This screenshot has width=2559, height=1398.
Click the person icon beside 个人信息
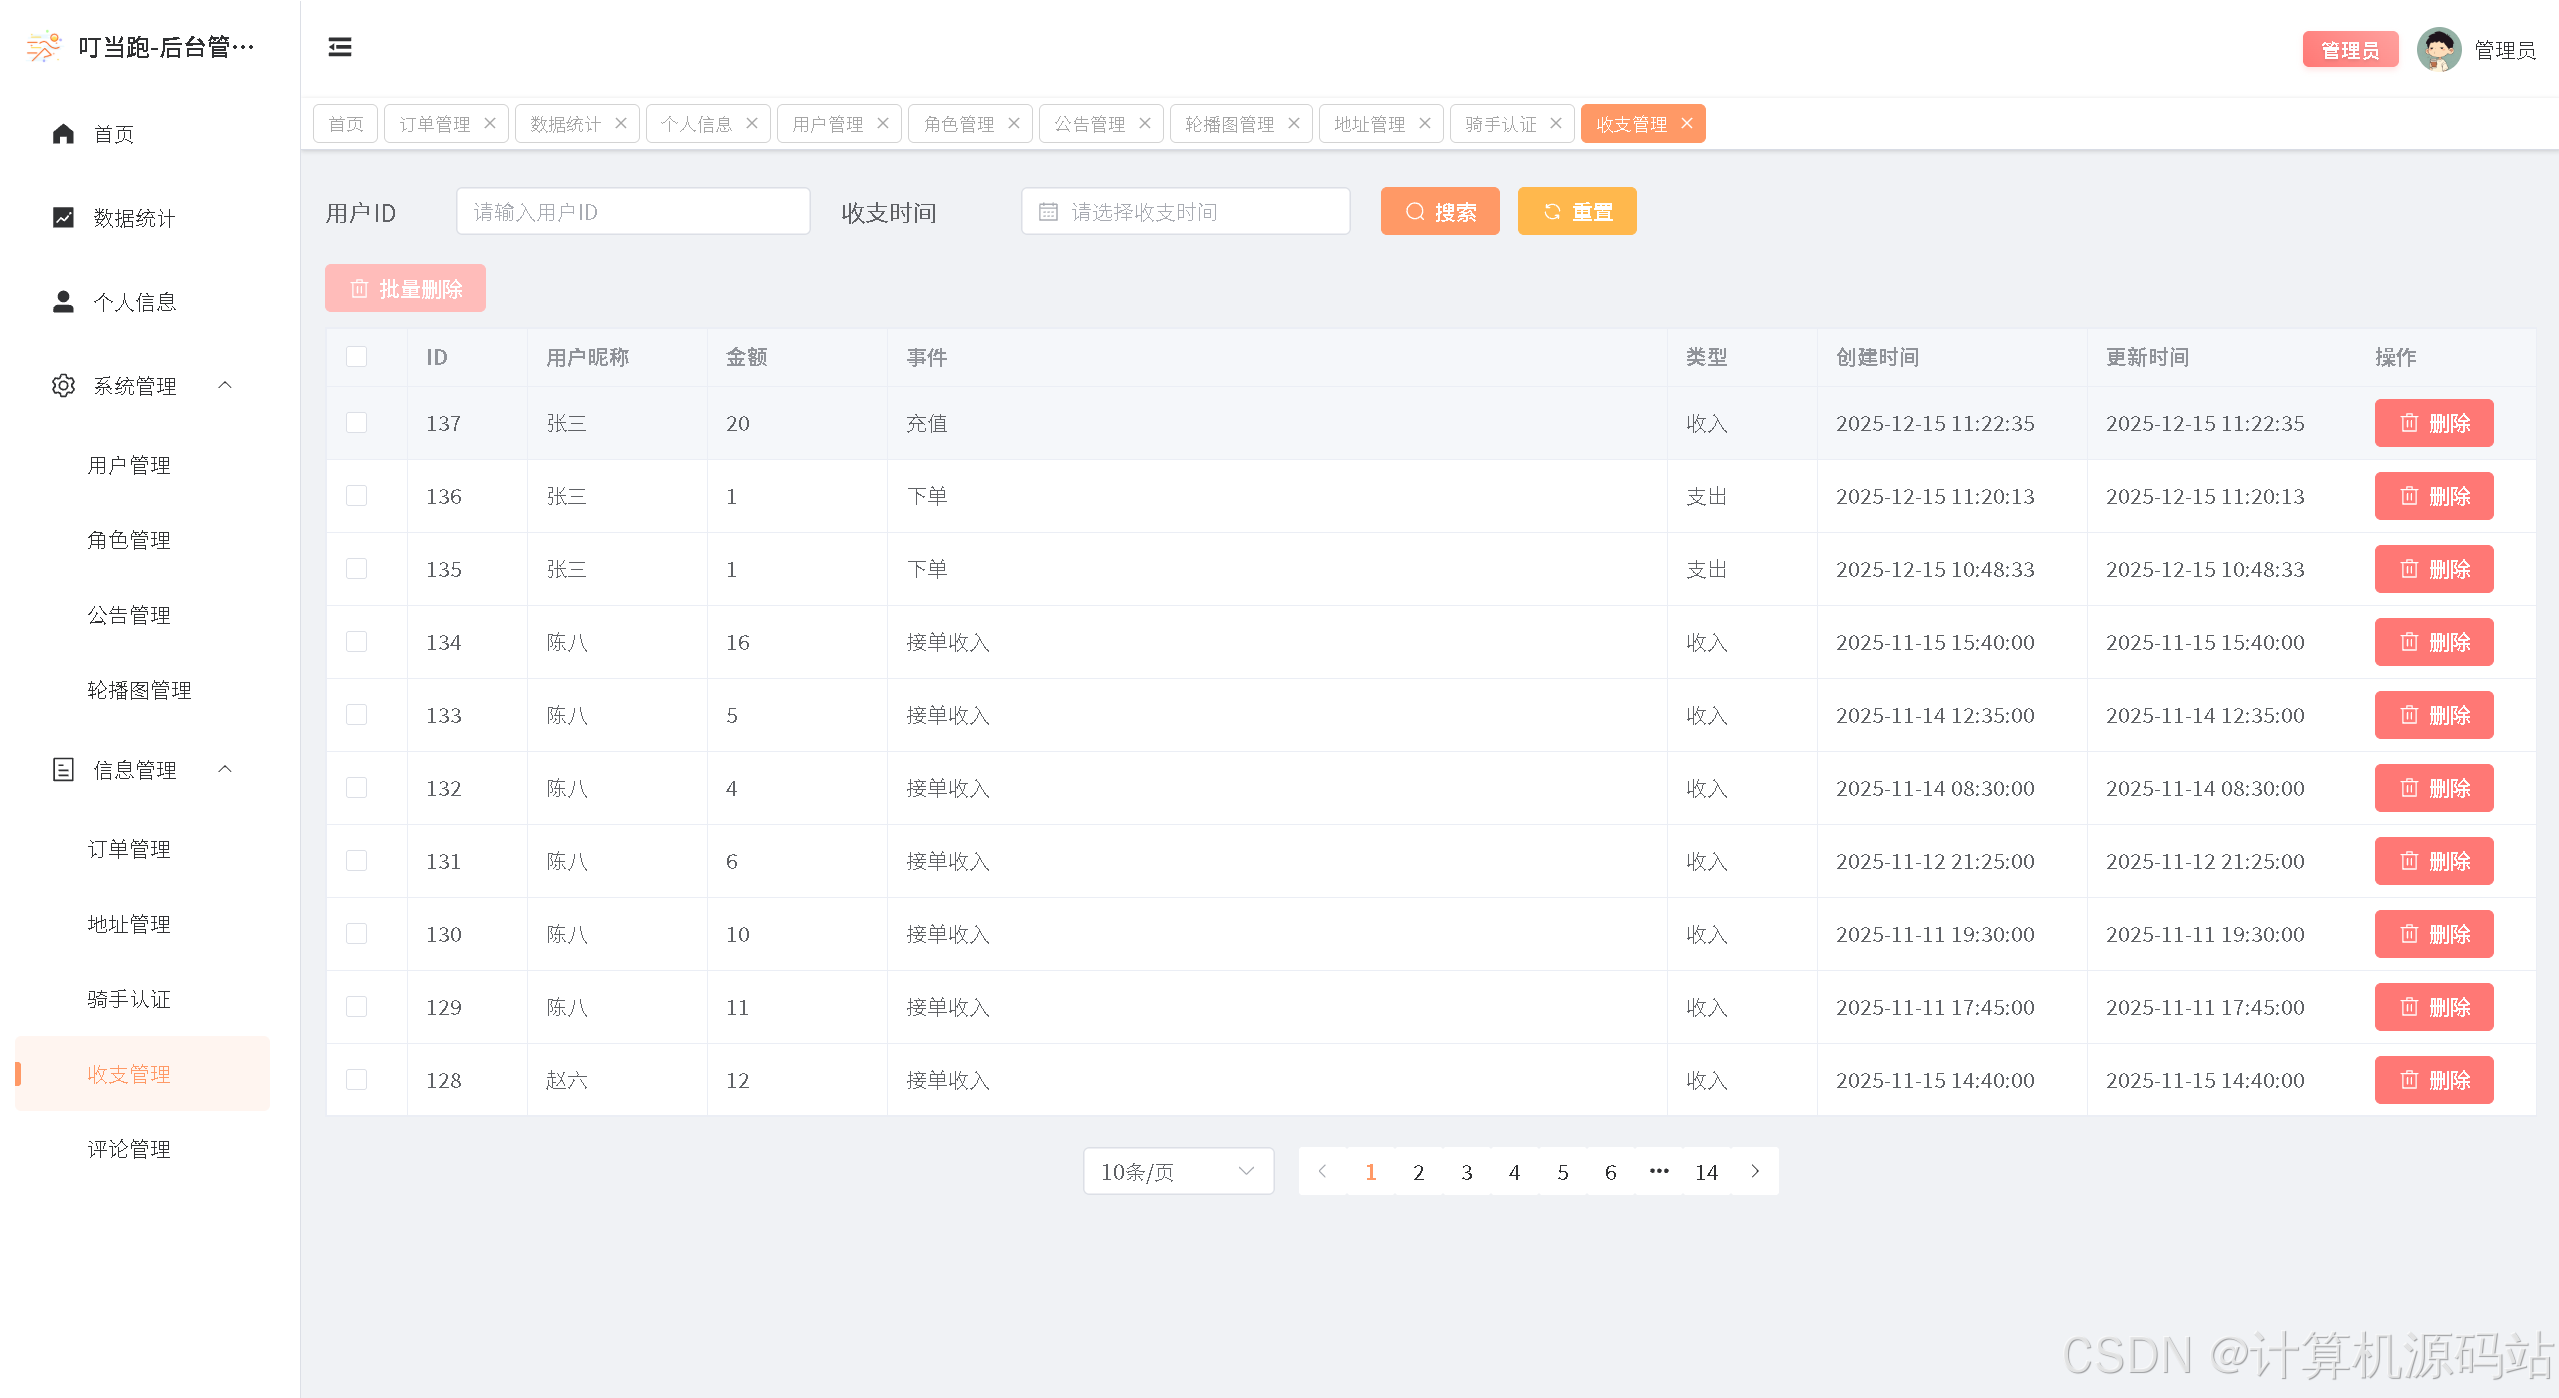pyautogui.click(x=63, y=302)
